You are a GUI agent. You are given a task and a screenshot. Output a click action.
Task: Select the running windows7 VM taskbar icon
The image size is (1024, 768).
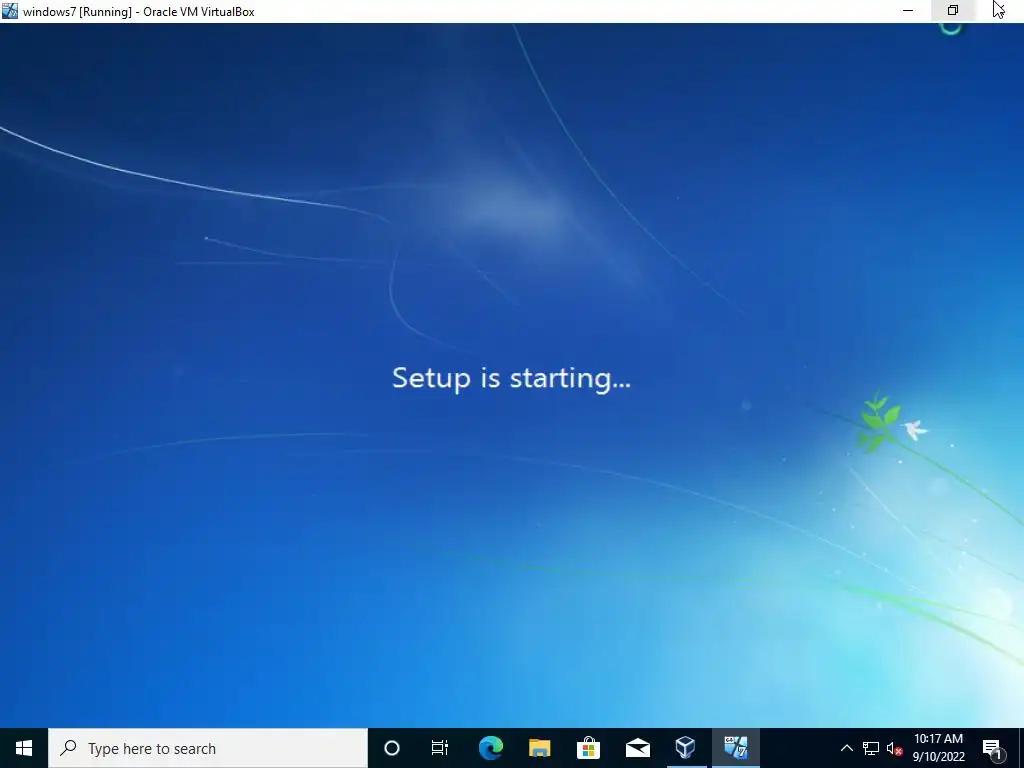point(735,748)
